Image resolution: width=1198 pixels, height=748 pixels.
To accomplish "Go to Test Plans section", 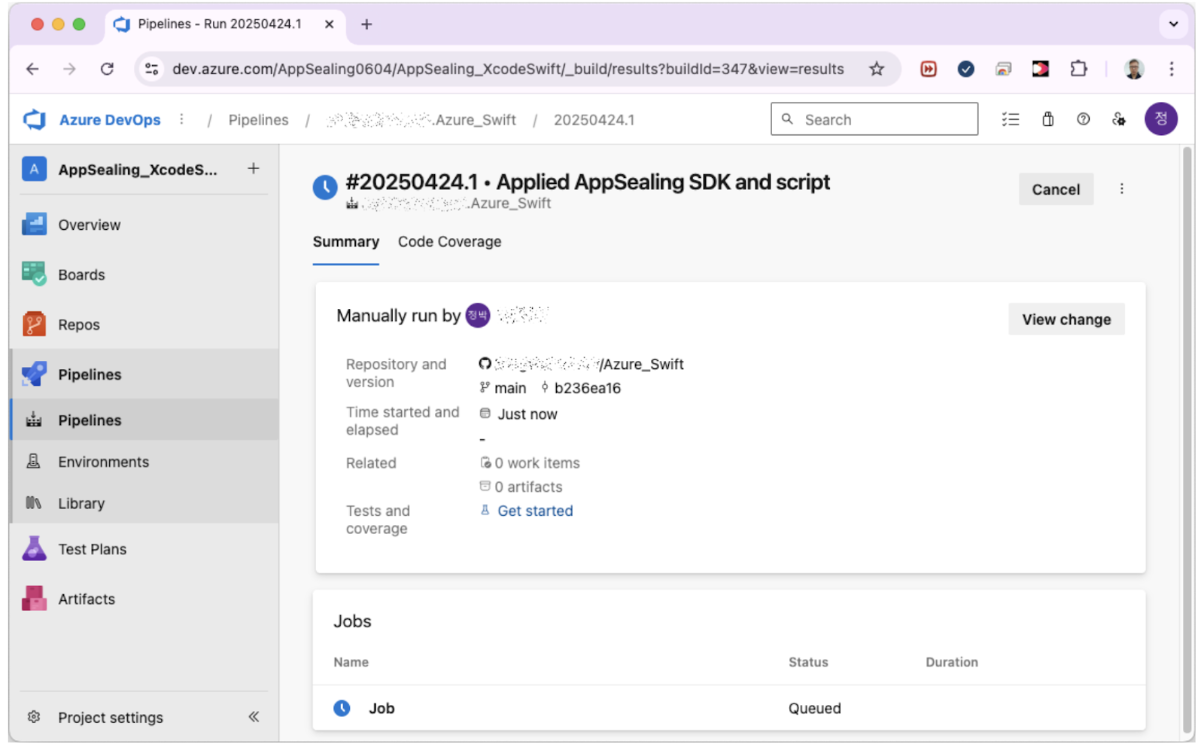I will [x=92, y=549].
